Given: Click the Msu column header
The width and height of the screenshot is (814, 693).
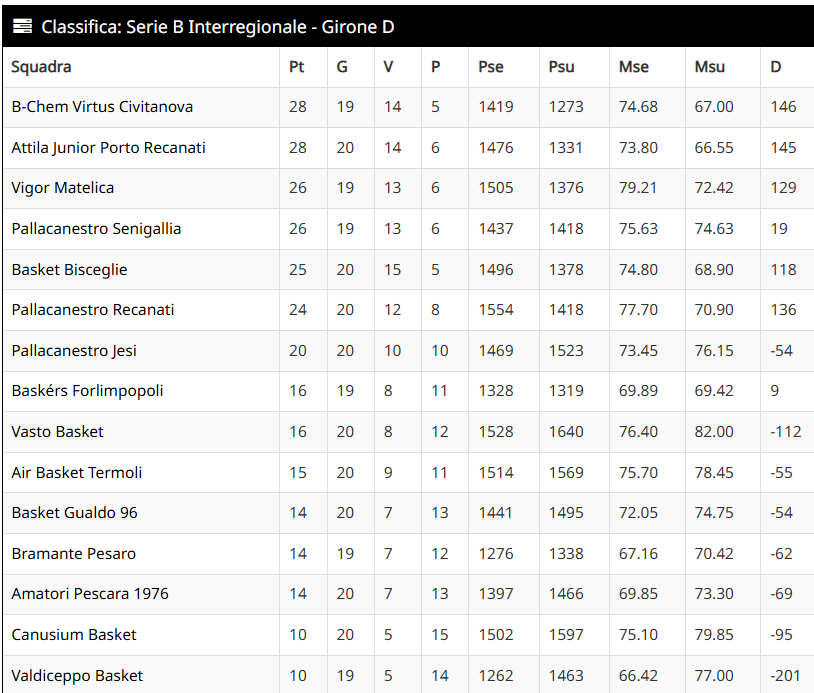Looking at the screenshot, I should 710,67.
